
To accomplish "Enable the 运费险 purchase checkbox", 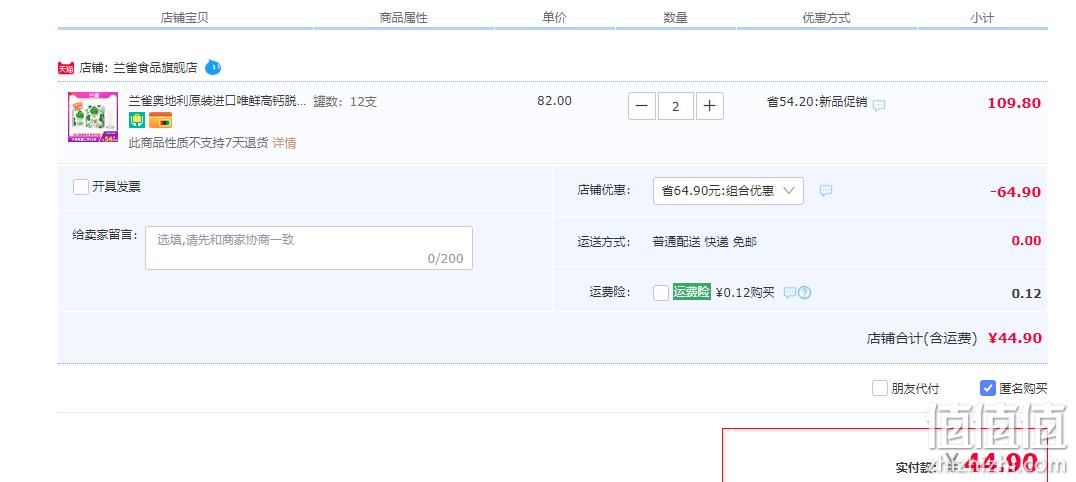I will click(x=661, y=293).
